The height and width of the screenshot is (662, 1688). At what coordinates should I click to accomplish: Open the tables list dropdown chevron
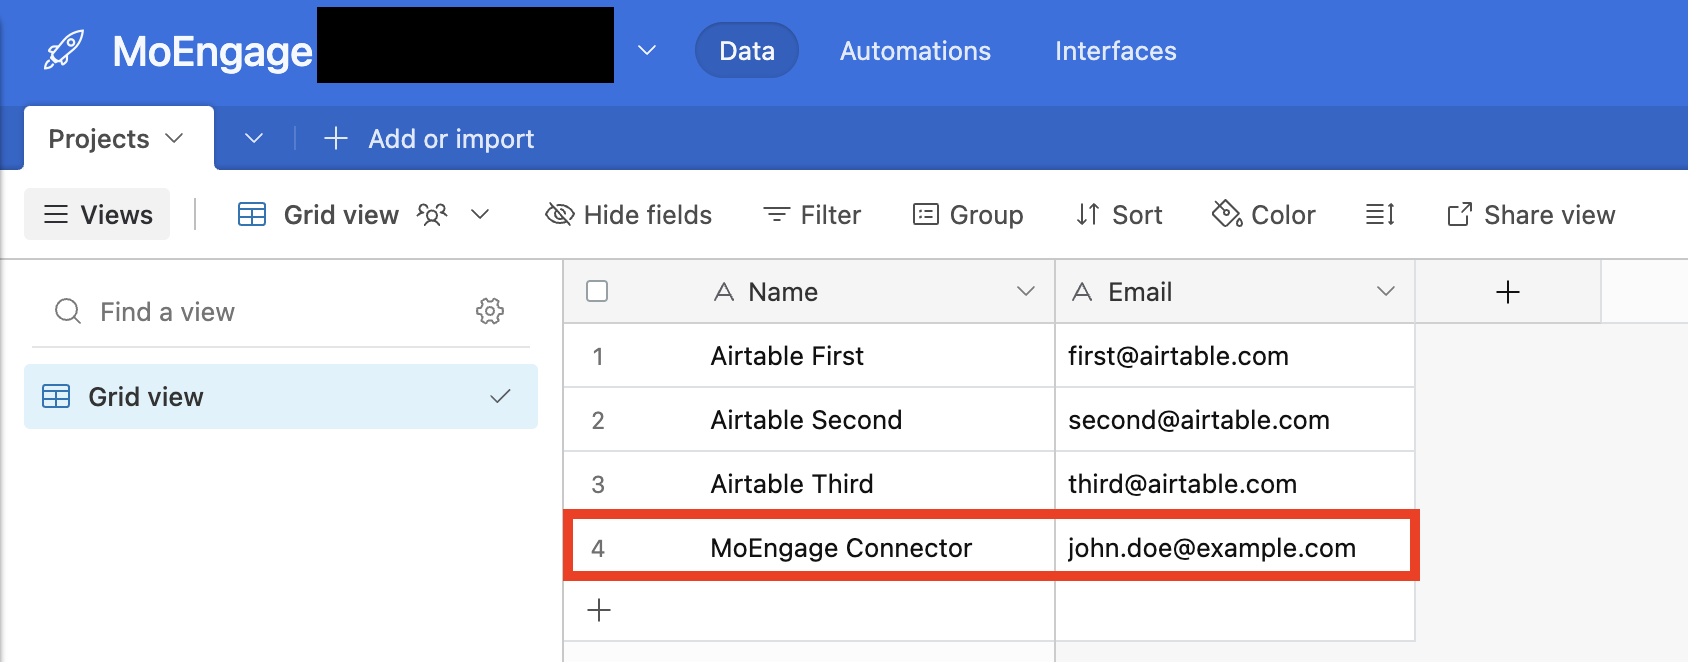[x=254, y=138]
